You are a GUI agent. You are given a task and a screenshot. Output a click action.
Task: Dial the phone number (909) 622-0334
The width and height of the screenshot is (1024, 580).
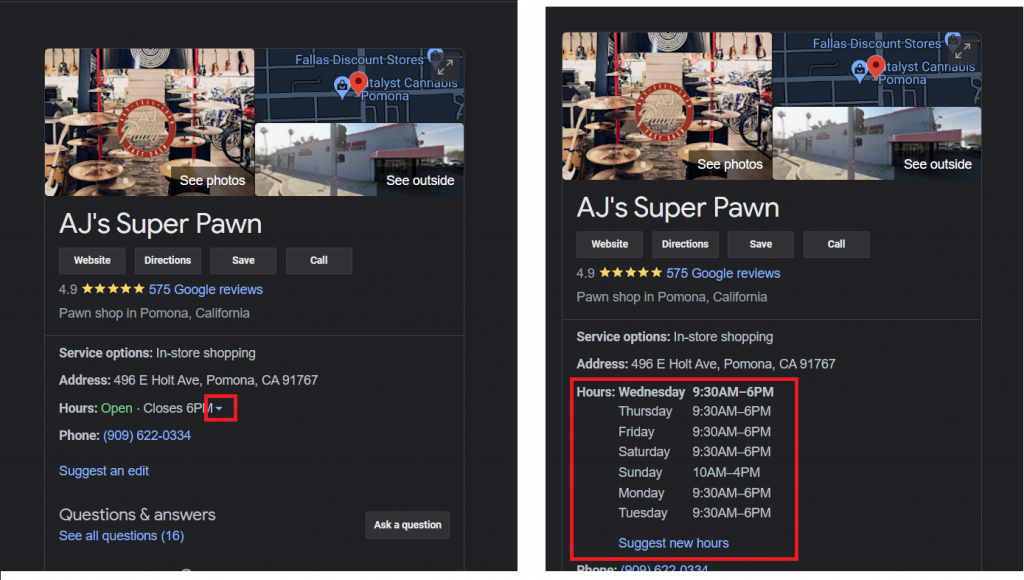pos(147,435)
